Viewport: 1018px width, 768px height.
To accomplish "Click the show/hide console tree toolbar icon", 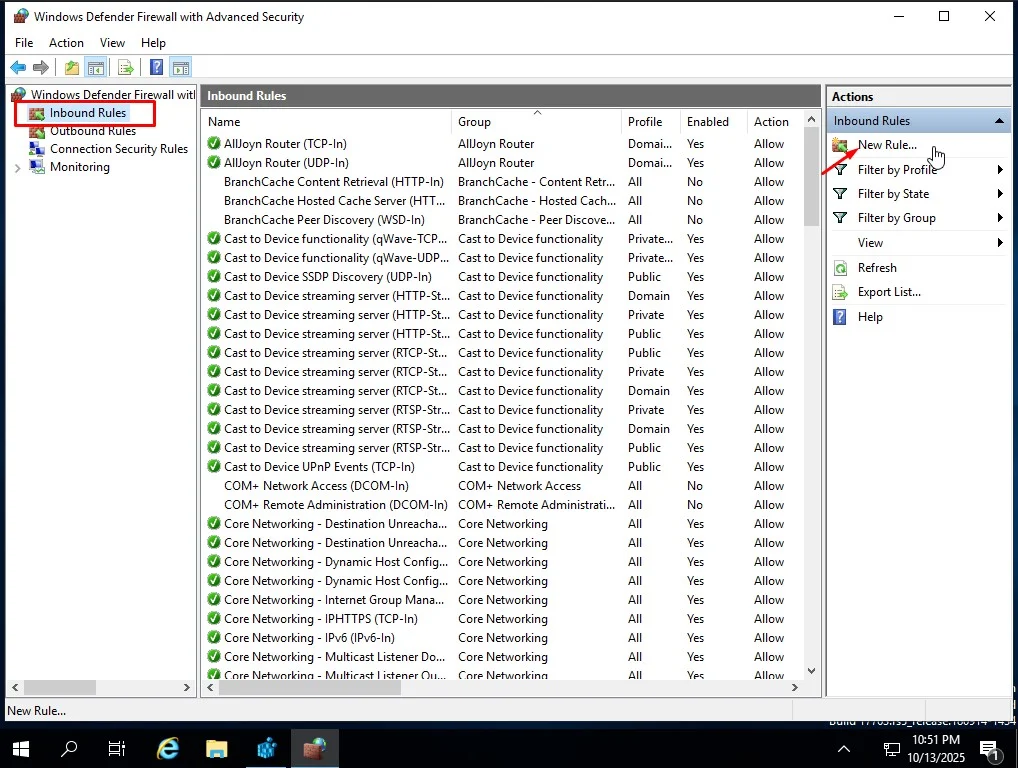I will point(95,67).
